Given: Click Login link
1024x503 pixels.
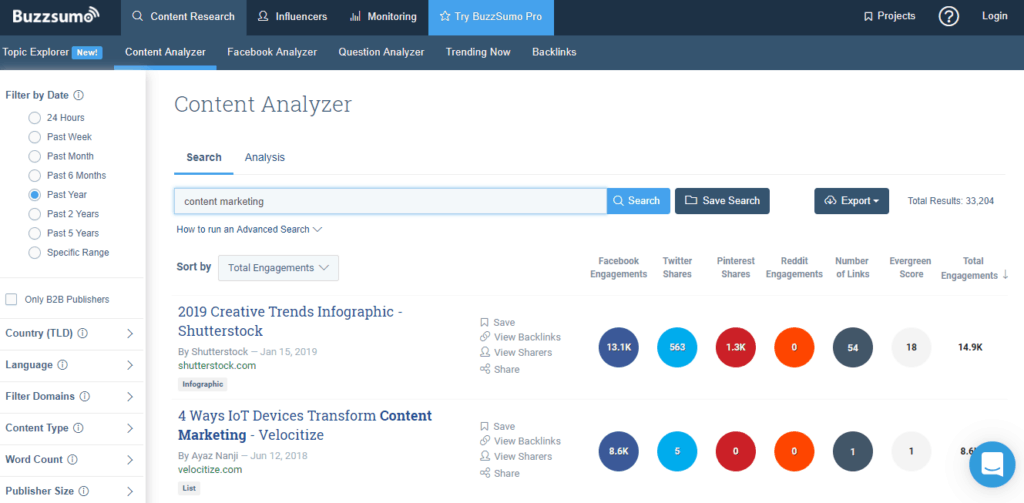Looking at the screenshot, I should pos(995,16).
